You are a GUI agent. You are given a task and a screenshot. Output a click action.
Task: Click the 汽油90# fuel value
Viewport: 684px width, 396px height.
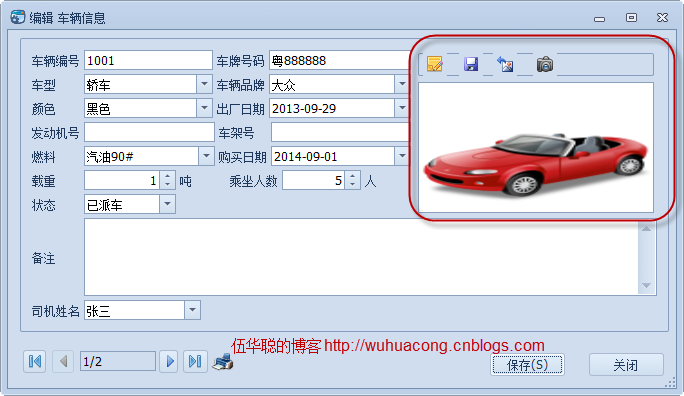pyautogui.click(x=110, y=157)
